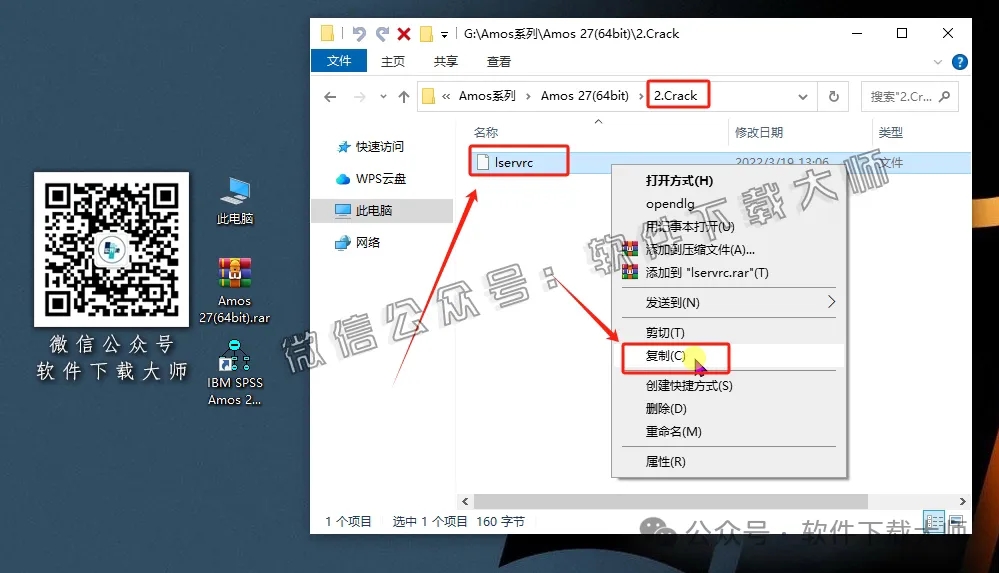Click the red delete X icon
Viewport: 999px width, 573px height.
404,34
